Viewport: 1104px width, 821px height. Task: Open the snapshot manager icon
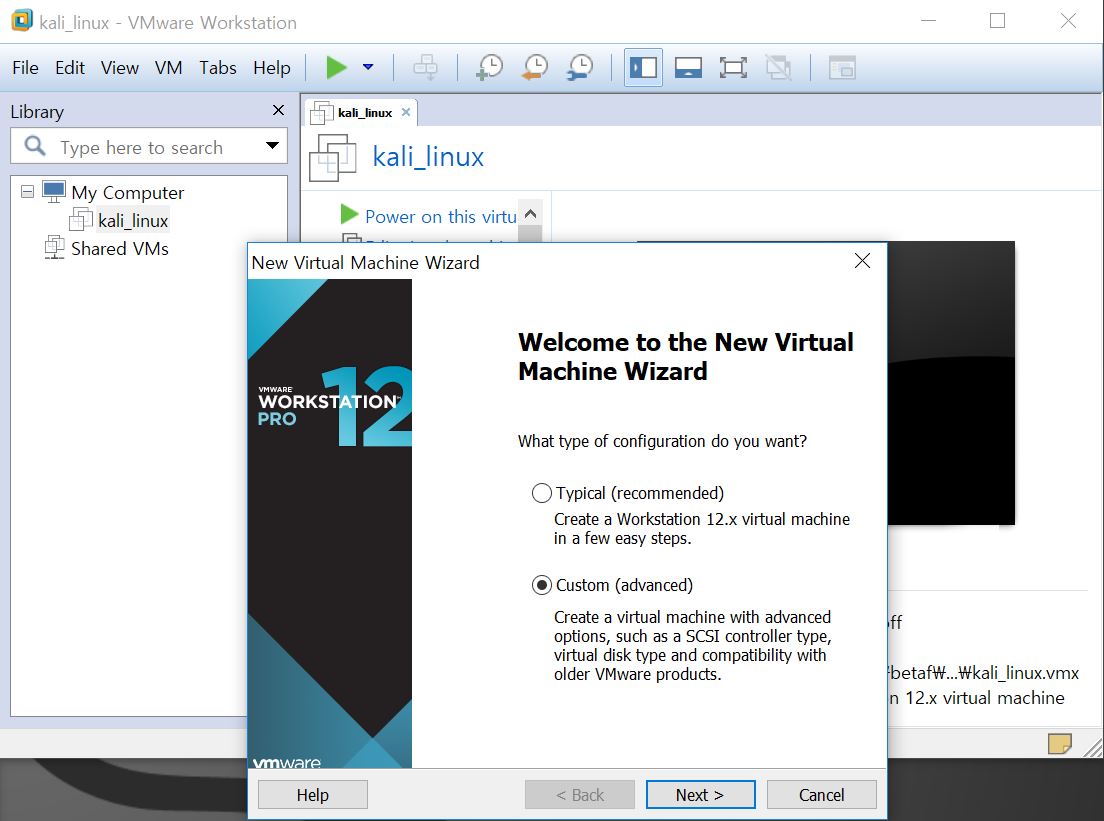tap(580, 68)
